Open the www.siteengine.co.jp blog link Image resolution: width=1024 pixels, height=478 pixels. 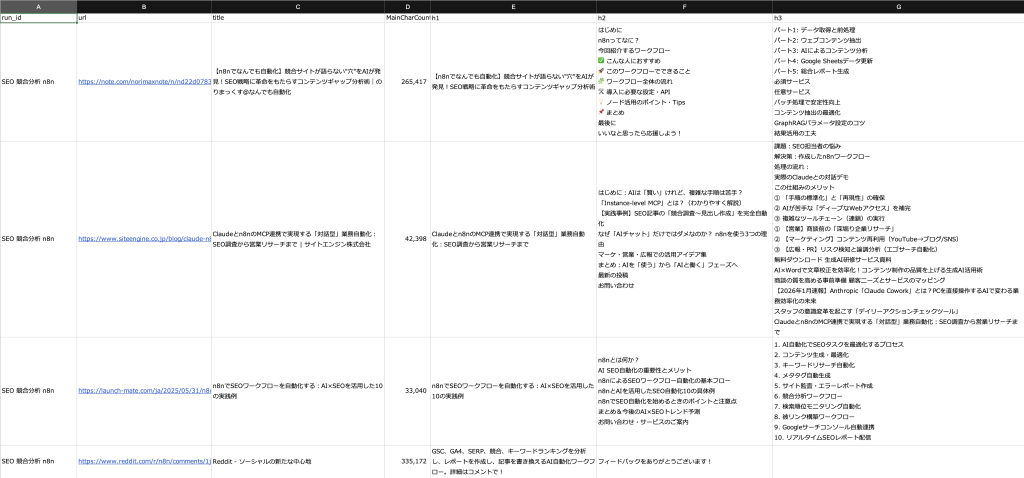tap(144, 239)
